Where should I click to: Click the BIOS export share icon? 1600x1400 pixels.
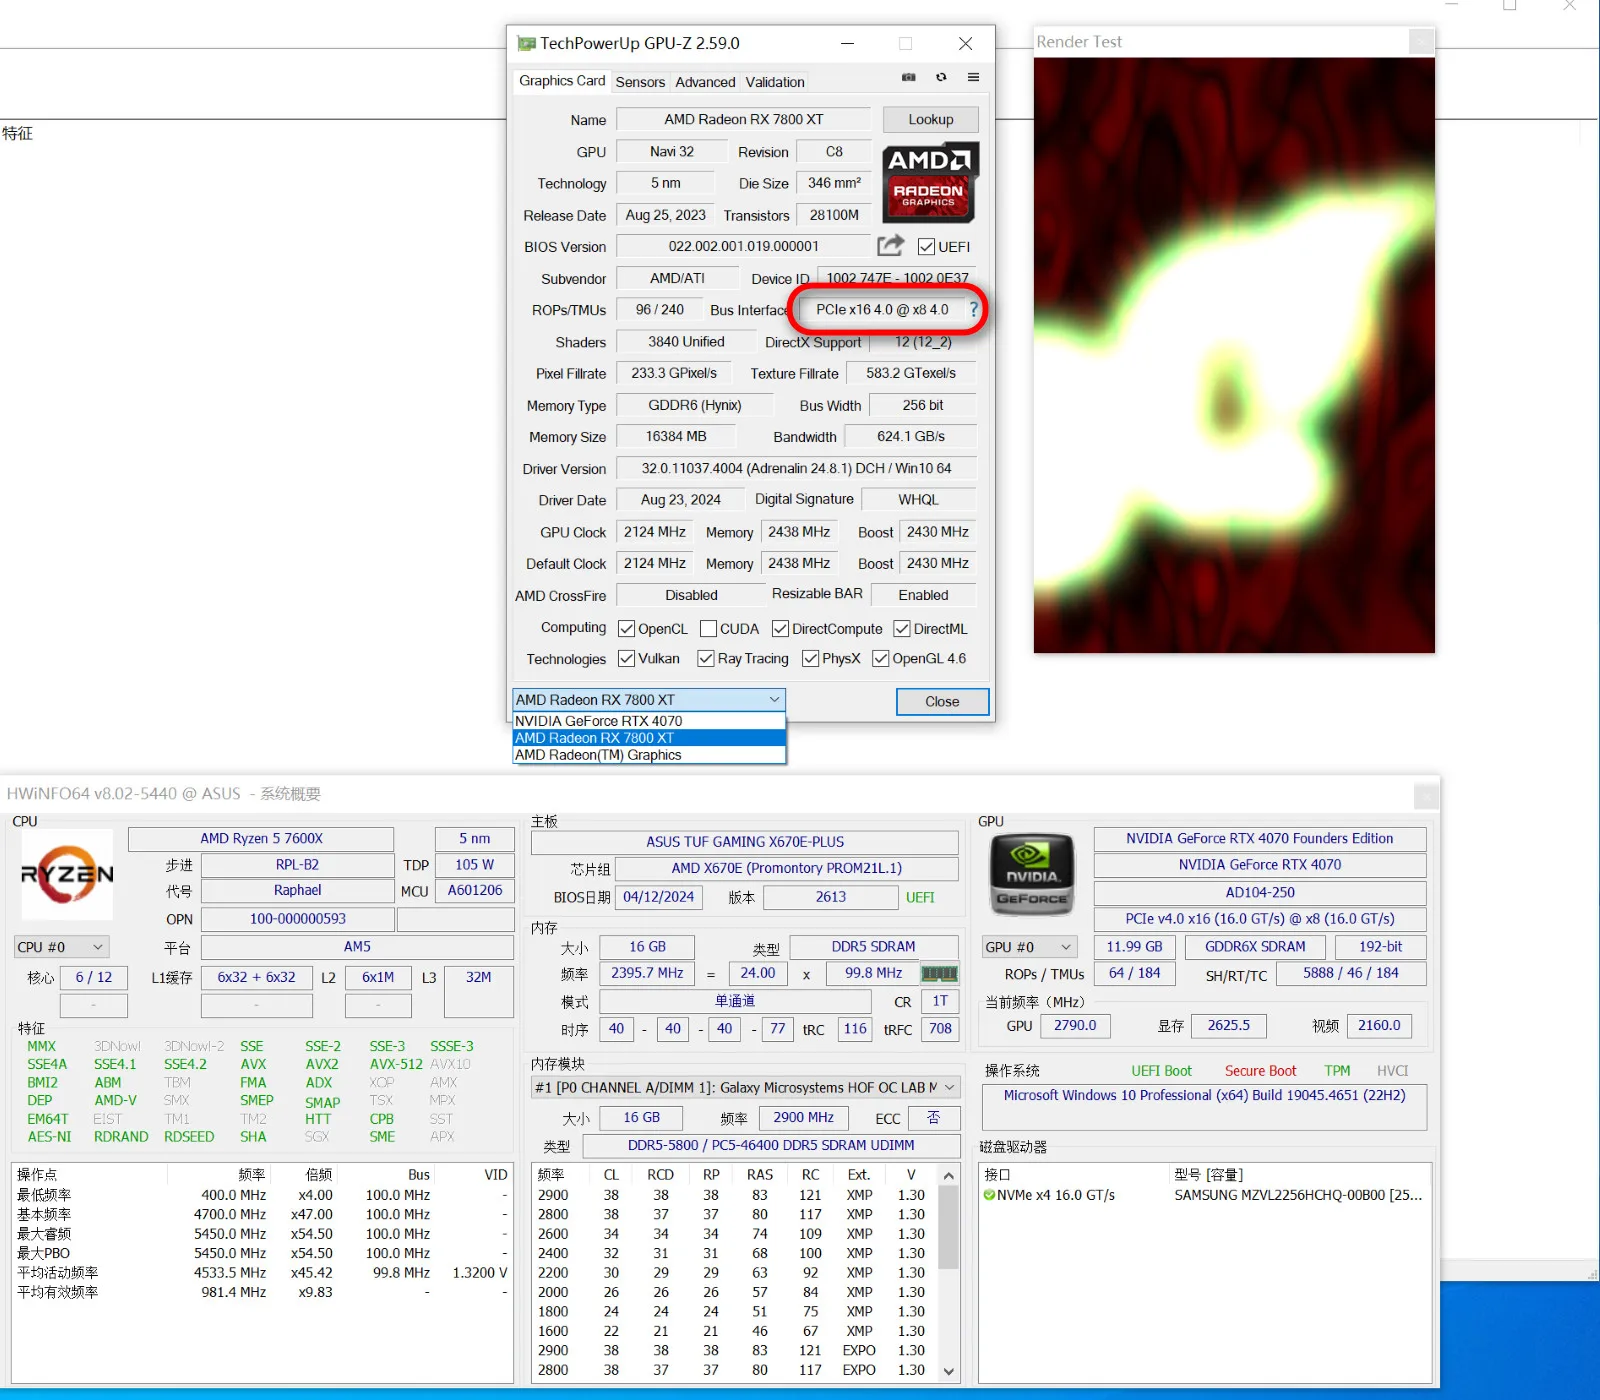pos(890,246)
